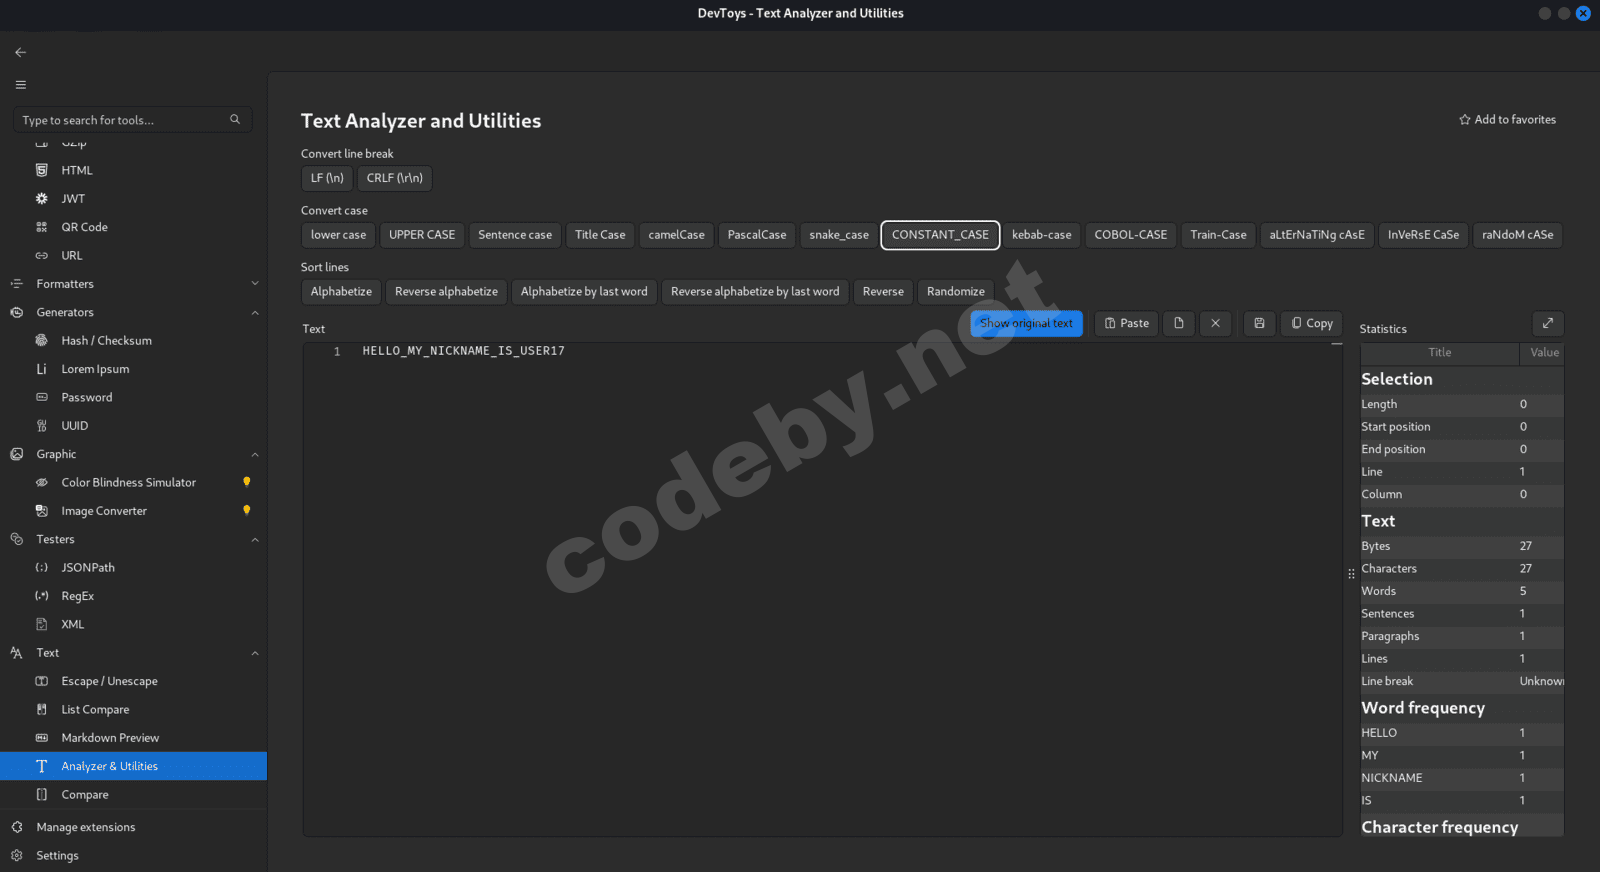1600x872 pixels.
Task: Alphabetize the lines
Action: click(341, 292)
